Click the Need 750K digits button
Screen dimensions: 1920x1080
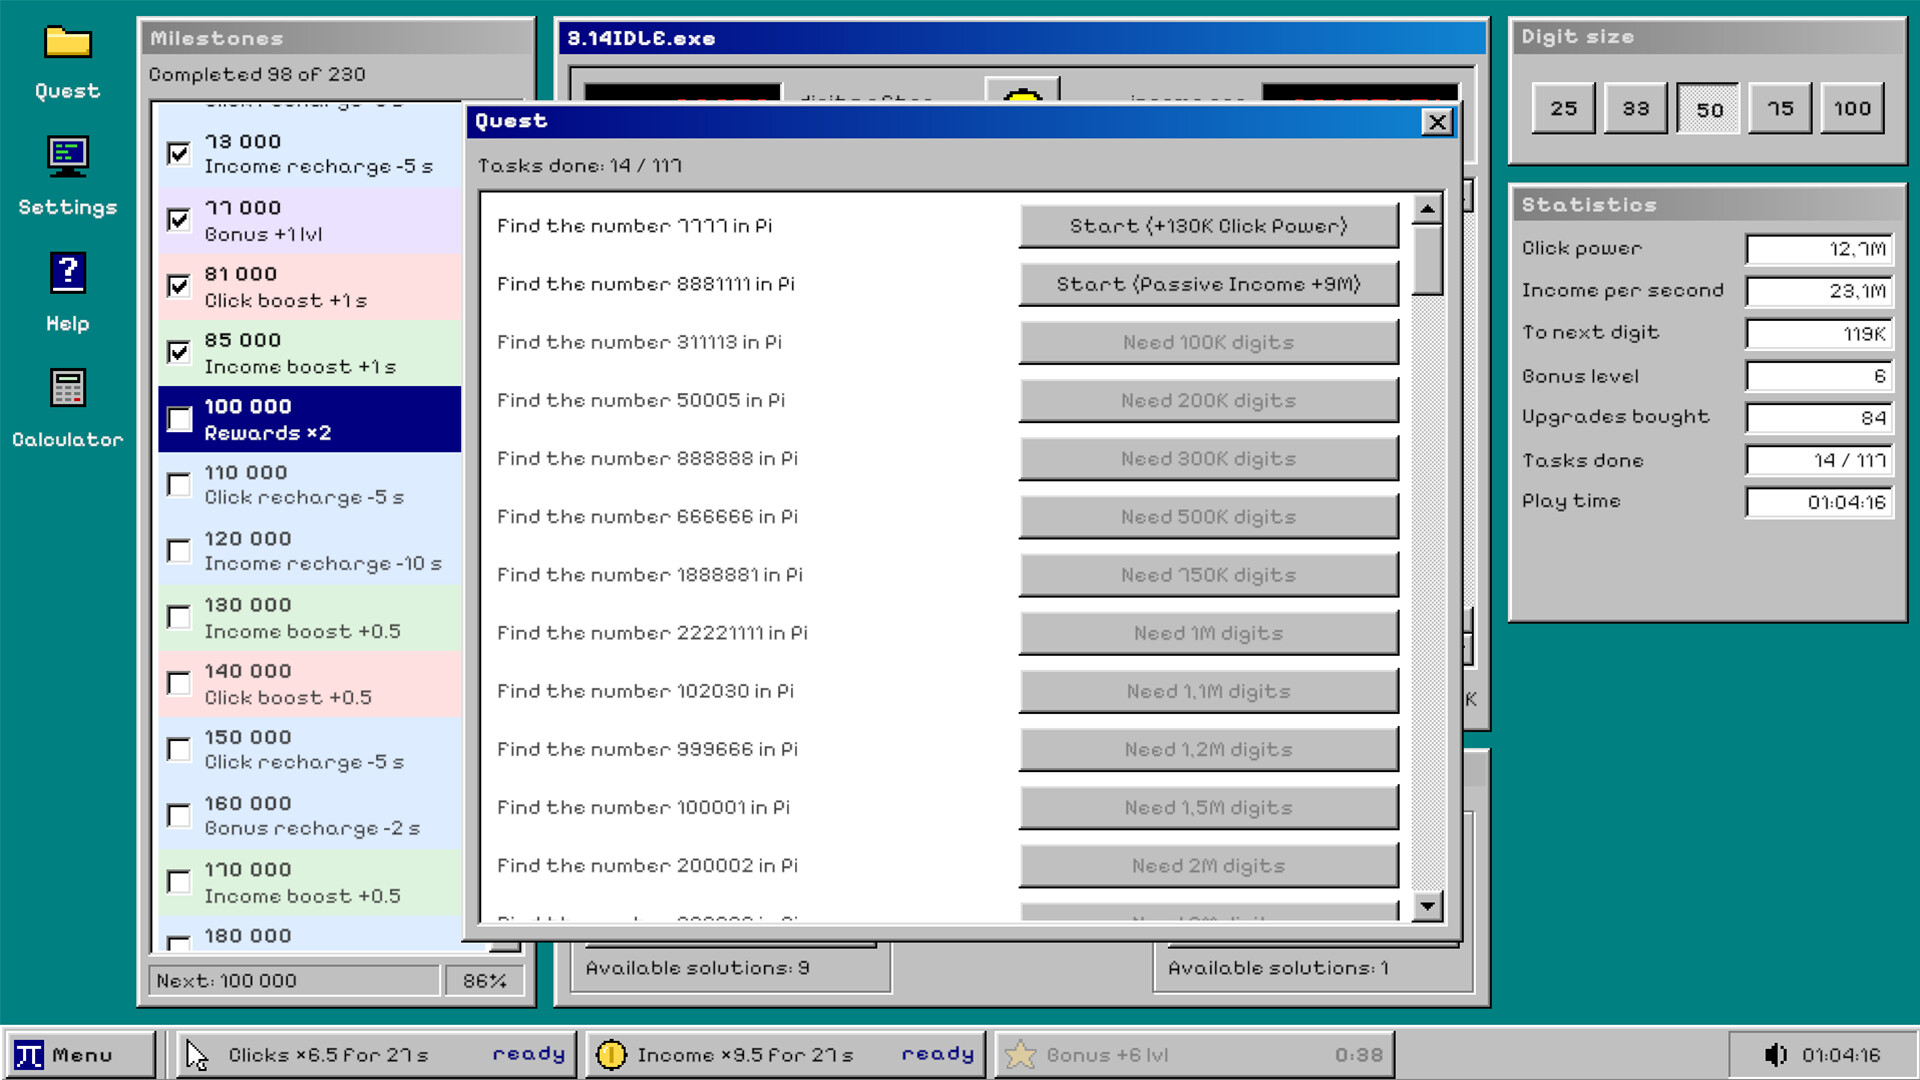(x=1208, y=575)
